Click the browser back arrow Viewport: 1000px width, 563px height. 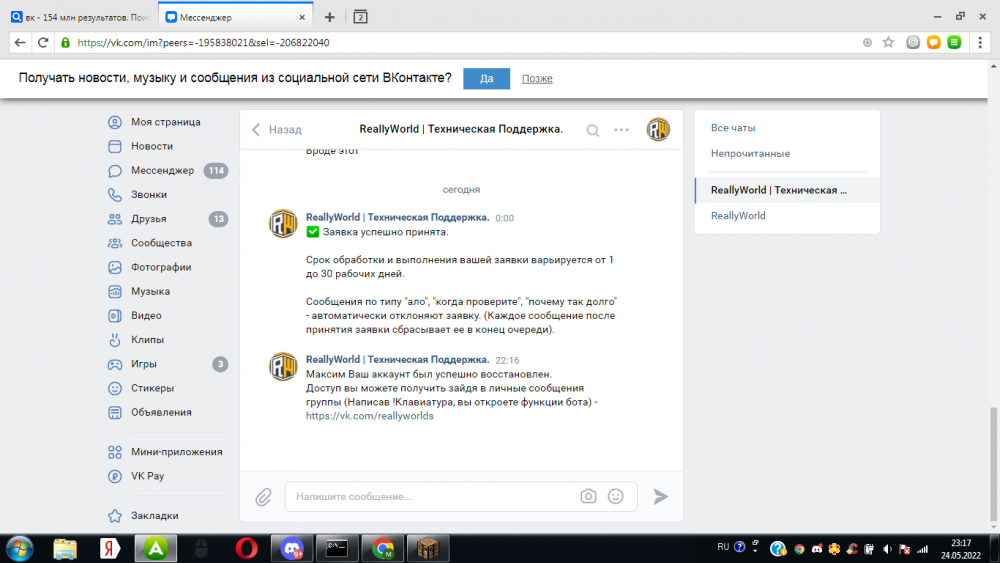coord(20,43)
